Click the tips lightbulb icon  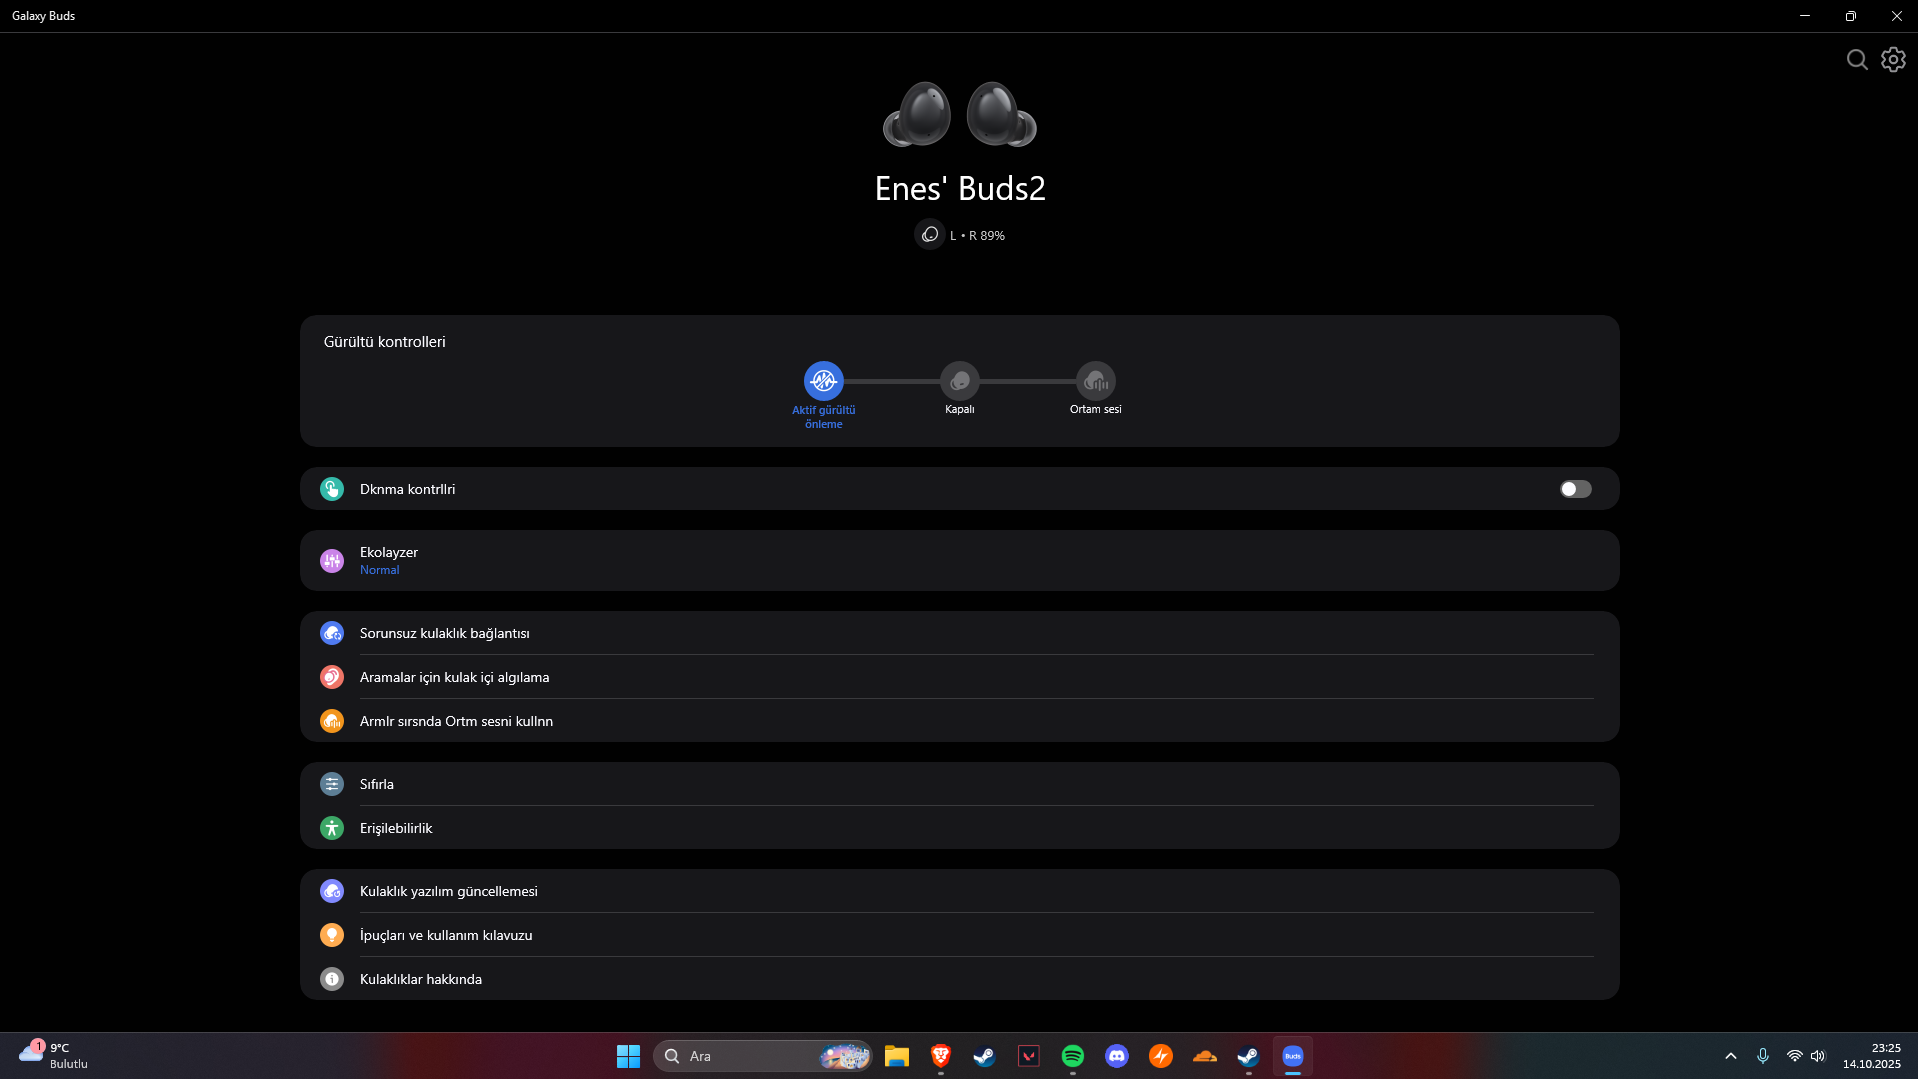[332, 935]
